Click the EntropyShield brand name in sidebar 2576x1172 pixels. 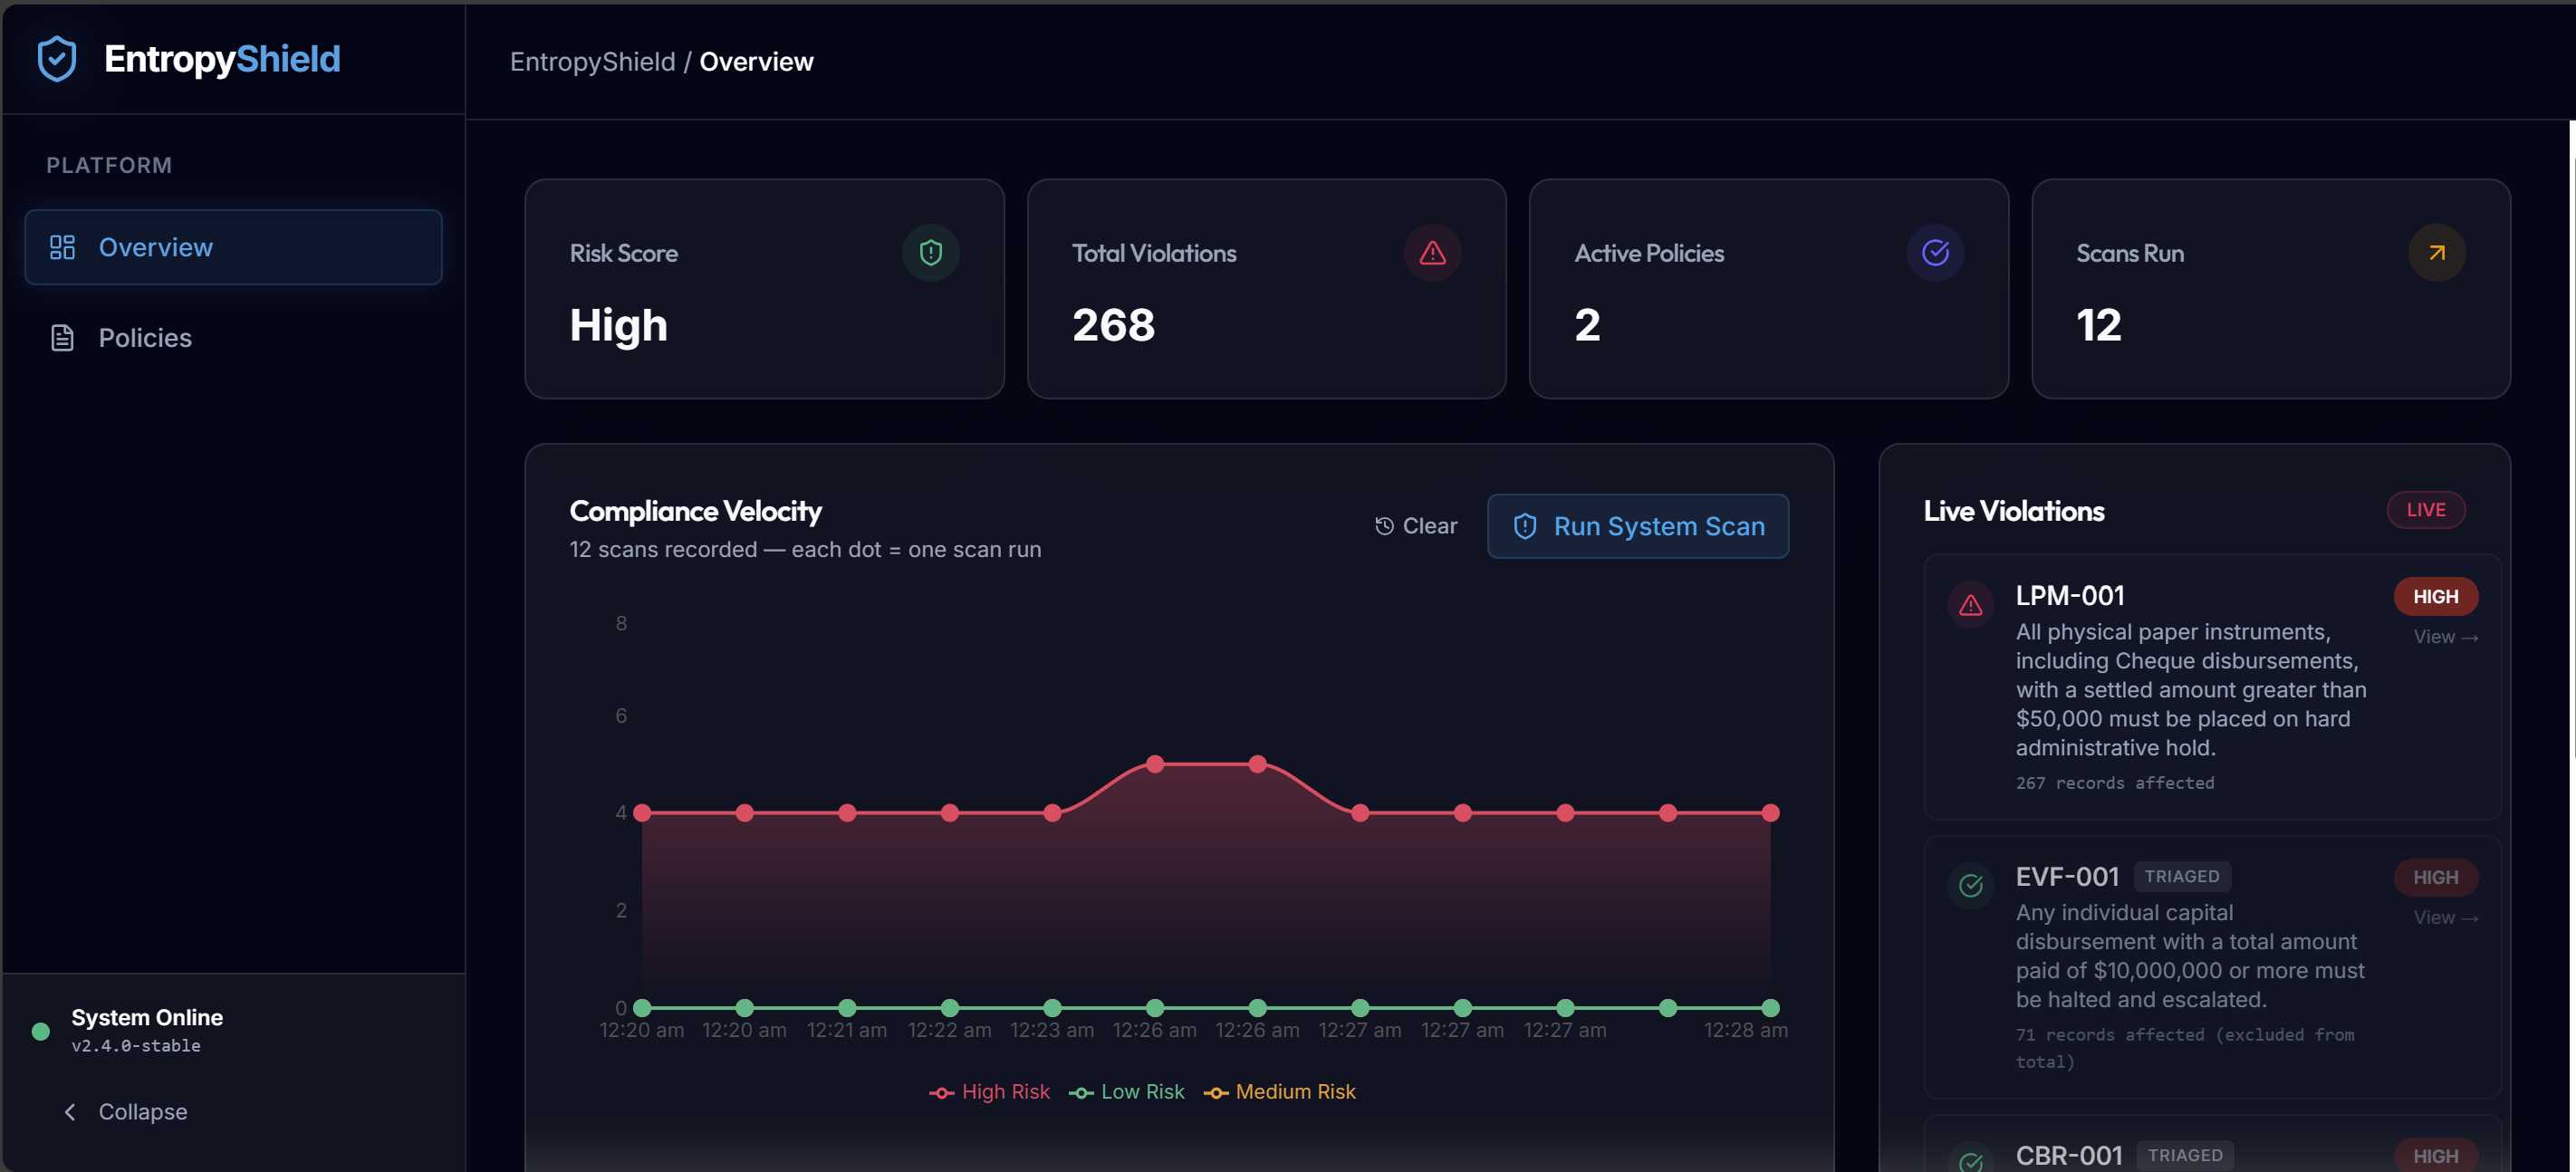[222, 59]
